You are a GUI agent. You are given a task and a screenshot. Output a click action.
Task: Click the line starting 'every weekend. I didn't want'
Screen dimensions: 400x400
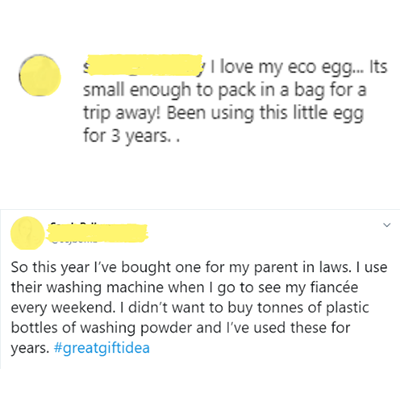(x=190, y=308)
